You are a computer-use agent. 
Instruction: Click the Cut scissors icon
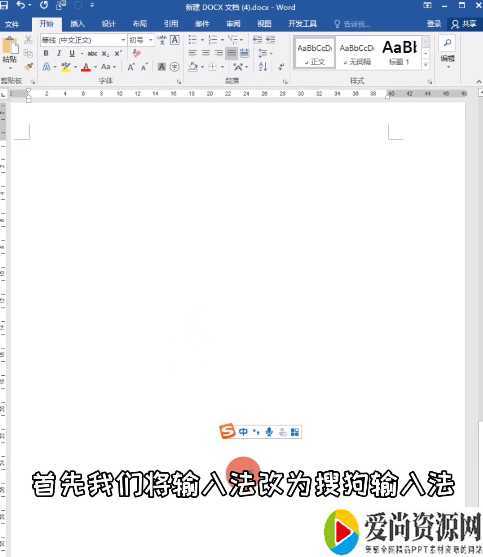28,39
